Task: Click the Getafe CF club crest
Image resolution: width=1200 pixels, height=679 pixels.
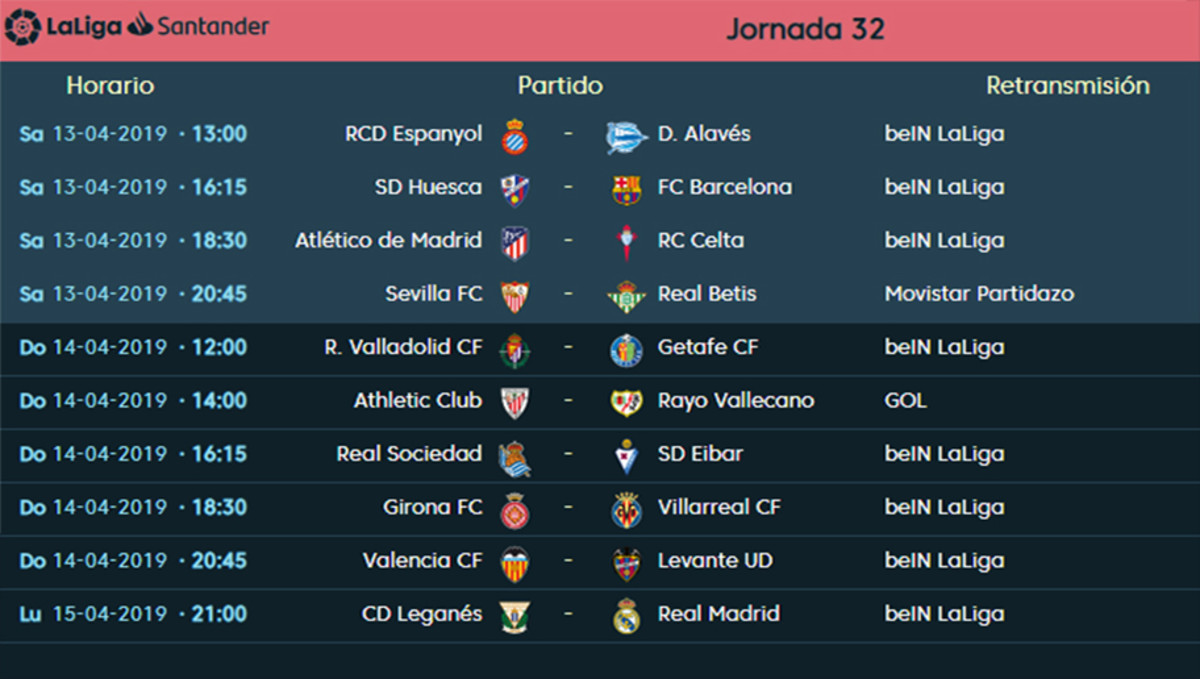Action: tap(627, 349)
